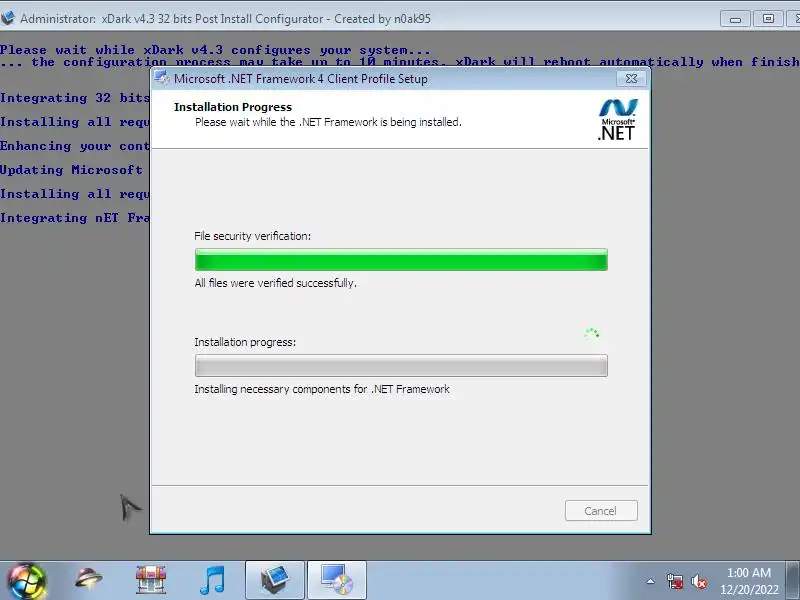The height and width of the screenshot is (600, 800).
Task: Click the xDark Configurator title bar icon
Action: (8, 18)
